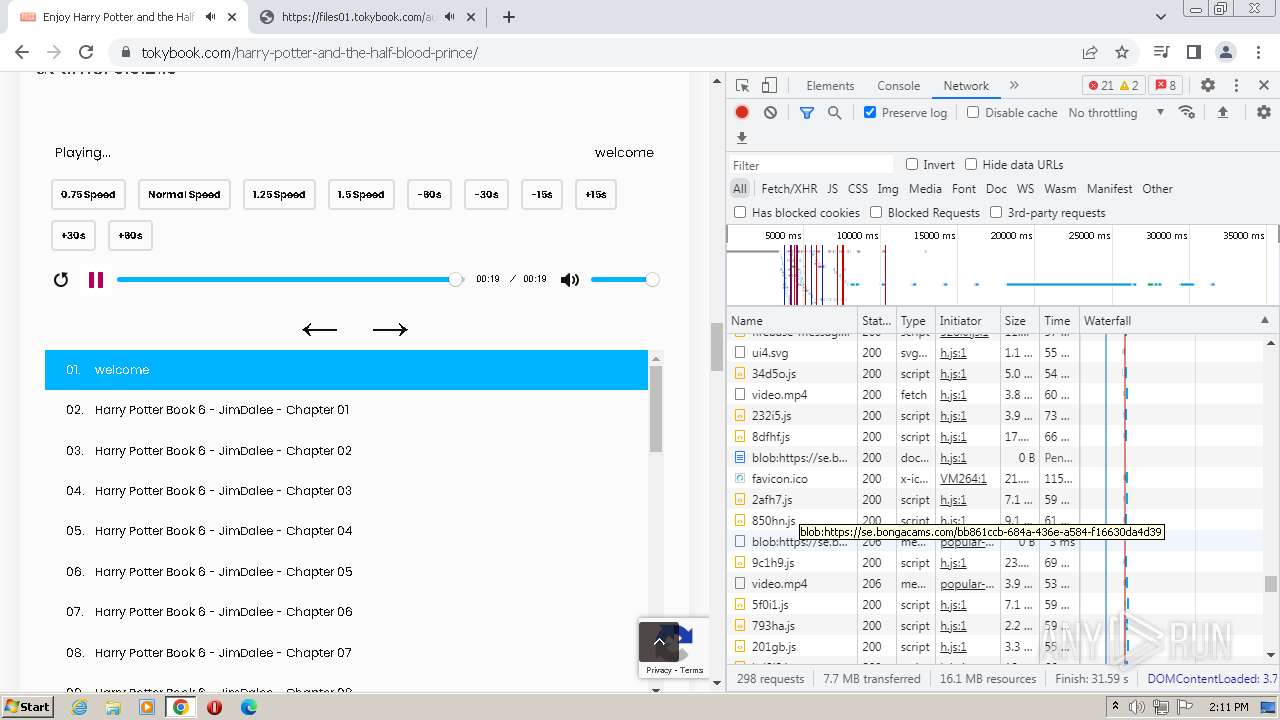1280x720 pixels.
Task: Open the Chrome tab search dropdown
Action: (1161, 17)
